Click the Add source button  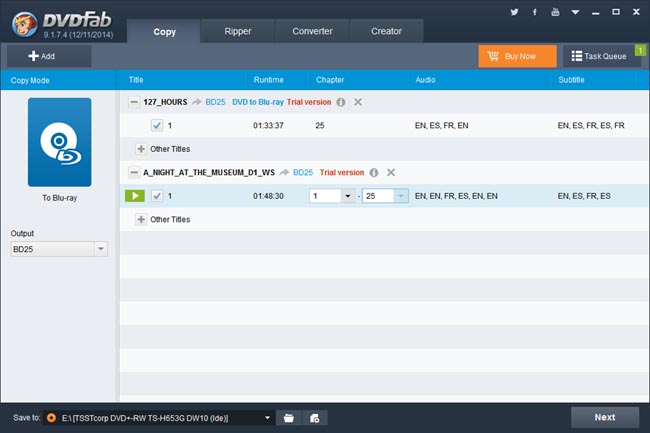pyautogui.click(x=49, y=56)
